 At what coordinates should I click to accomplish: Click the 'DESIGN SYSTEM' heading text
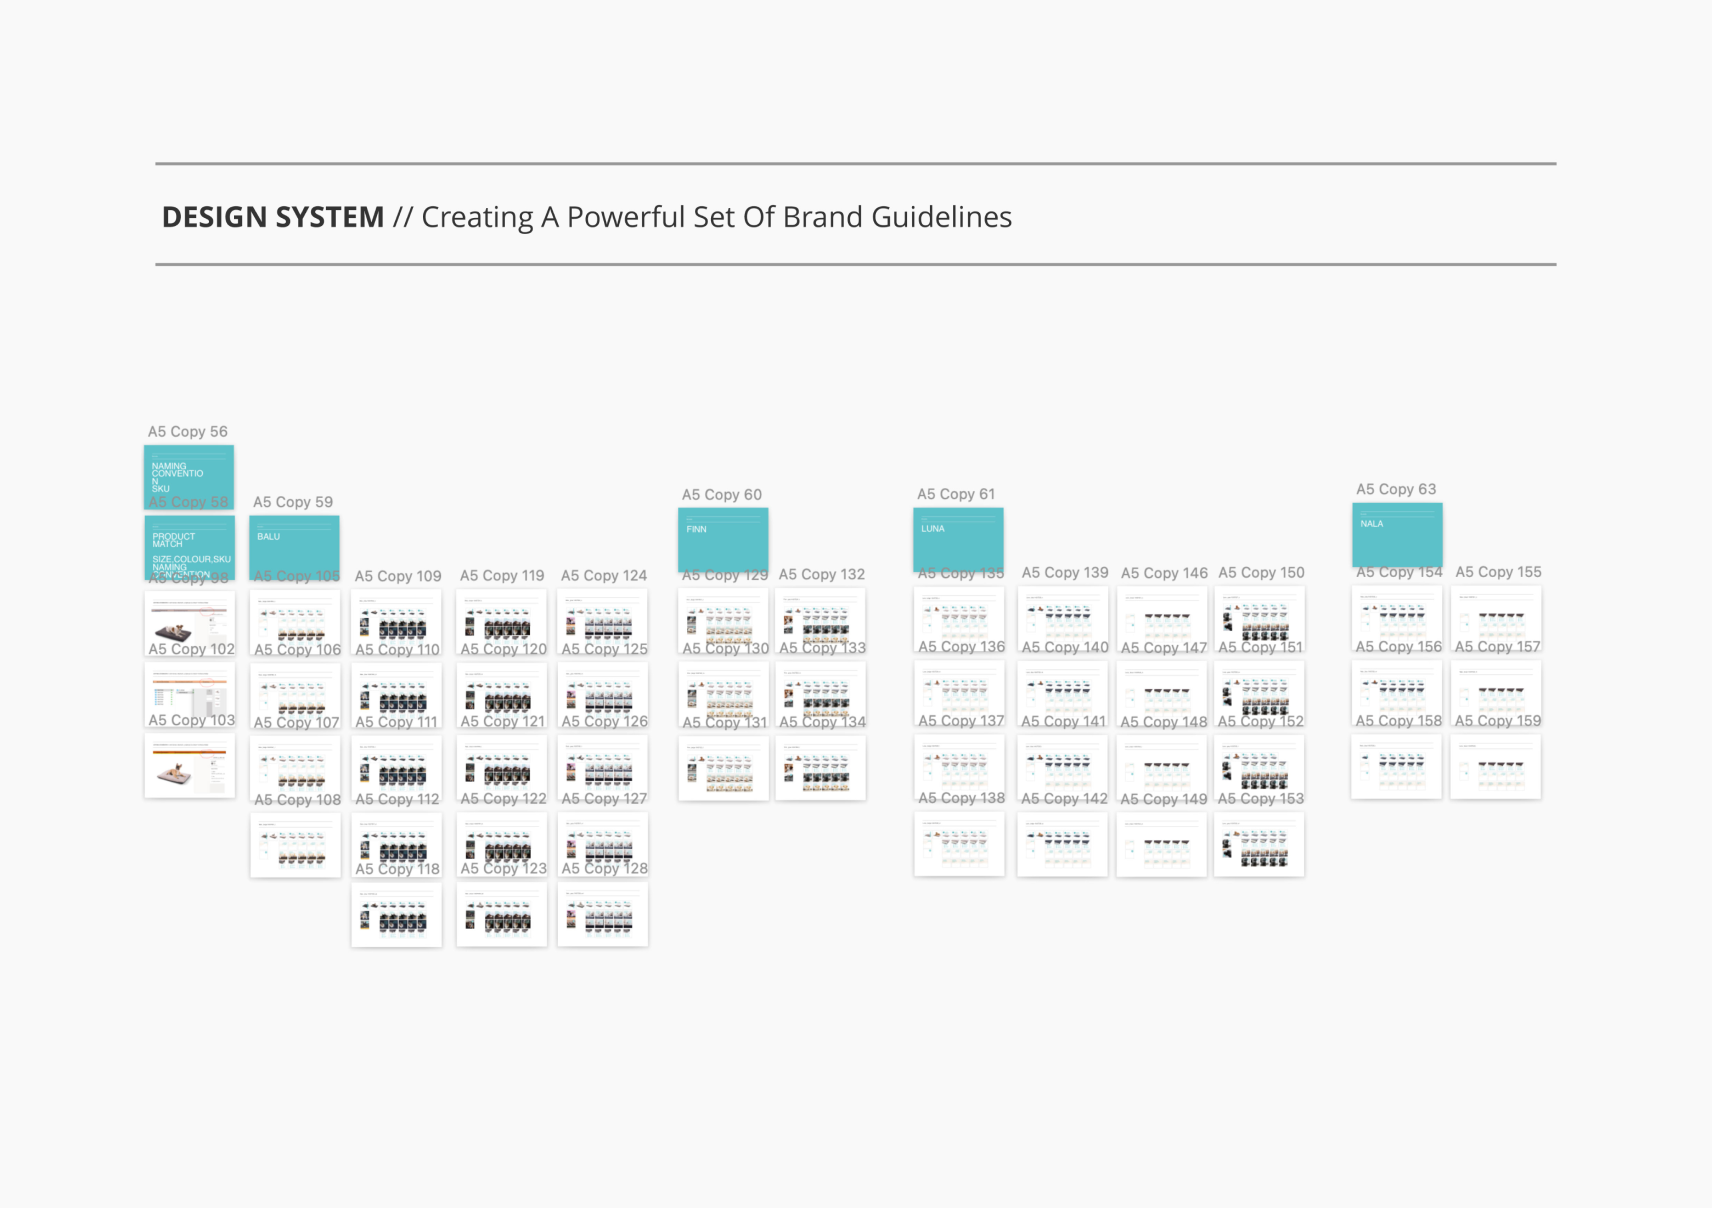(273, 217)
